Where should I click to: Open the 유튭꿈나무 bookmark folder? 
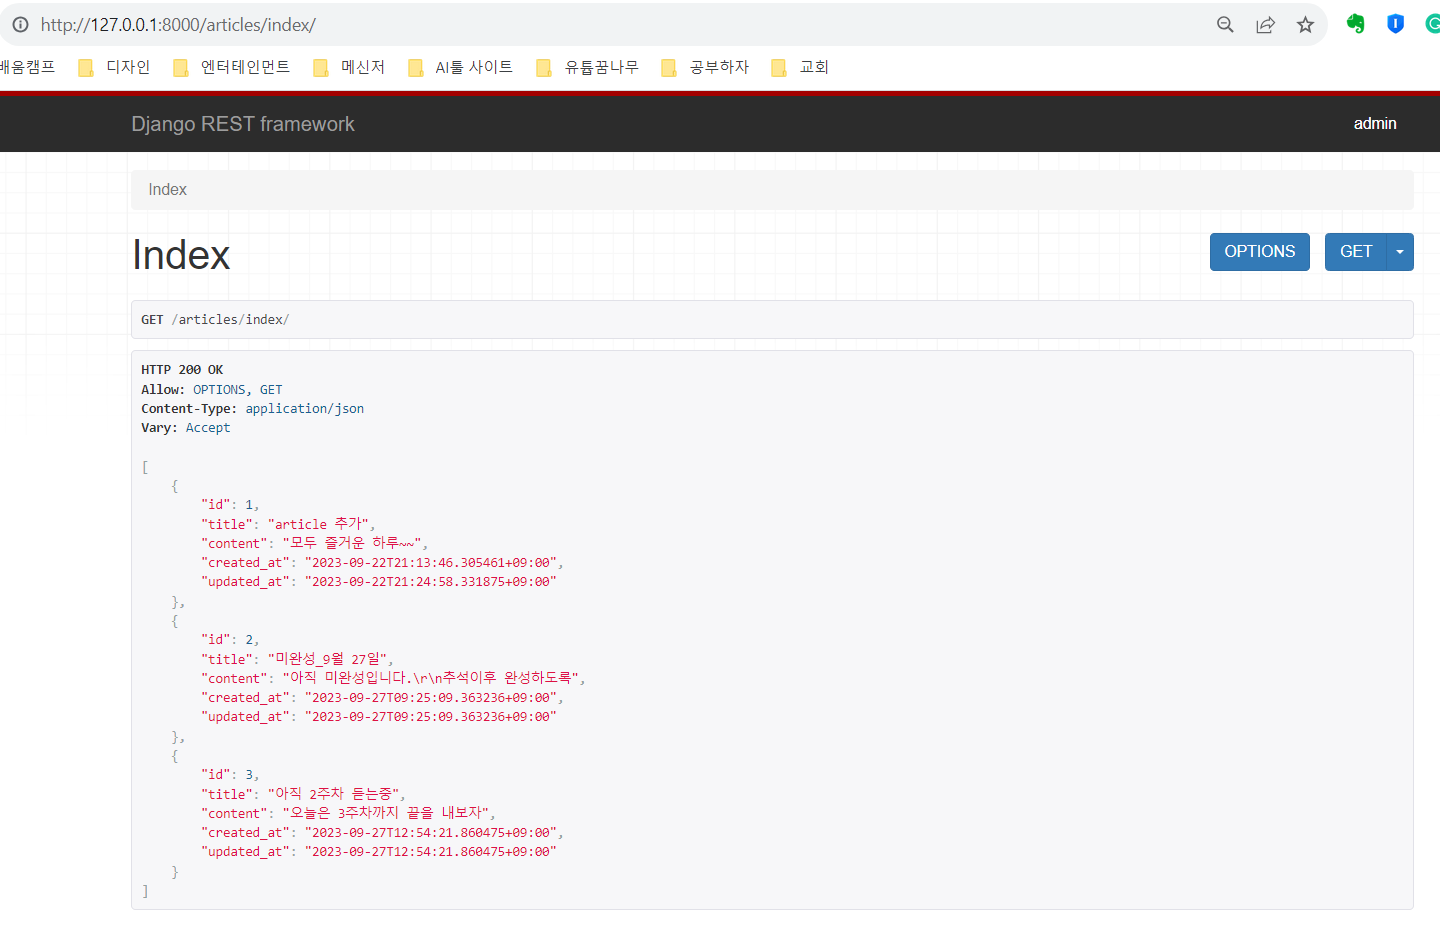coord(588,67)
